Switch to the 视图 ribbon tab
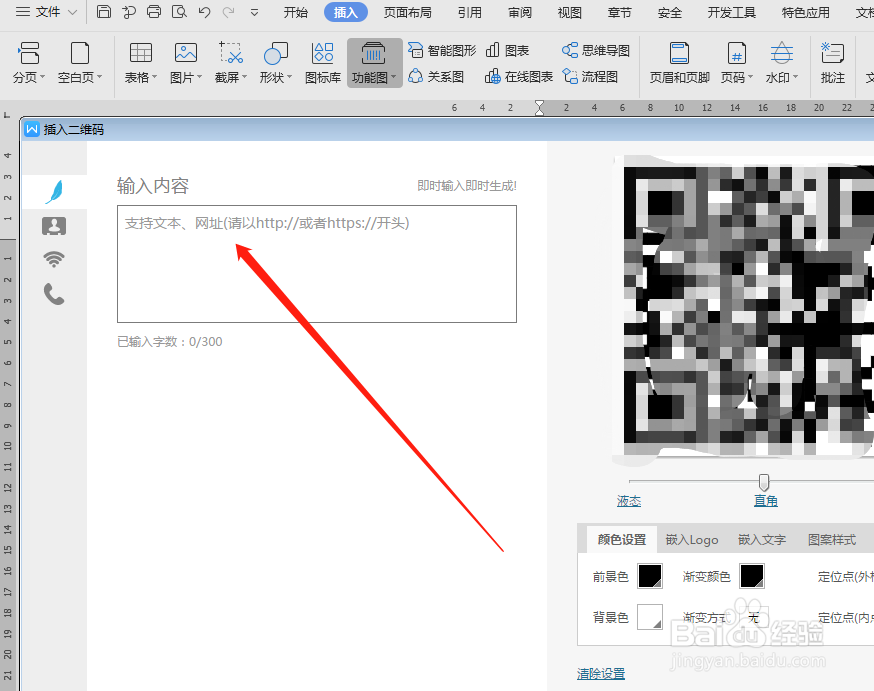This screenshot has height=691, width=874. point(570,12)
